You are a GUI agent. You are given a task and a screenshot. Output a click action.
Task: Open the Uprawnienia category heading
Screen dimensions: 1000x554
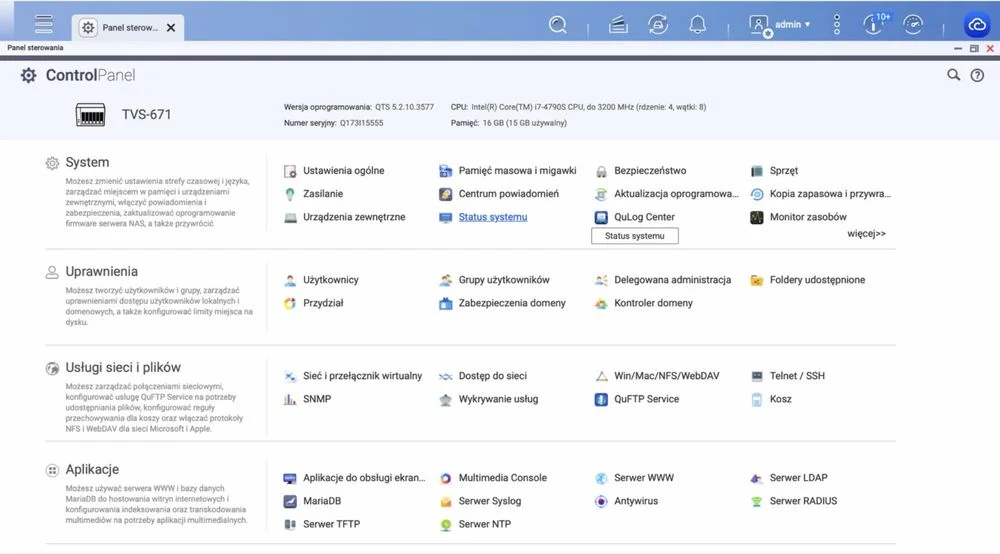click(x=101, y=272)
